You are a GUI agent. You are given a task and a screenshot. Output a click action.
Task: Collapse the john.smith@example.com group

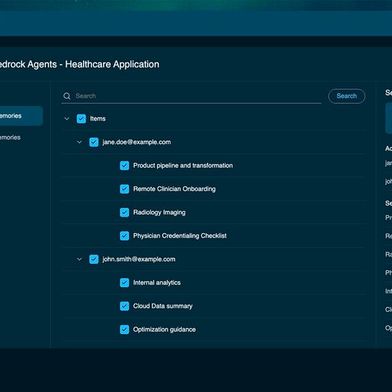(x=79, y=259)
